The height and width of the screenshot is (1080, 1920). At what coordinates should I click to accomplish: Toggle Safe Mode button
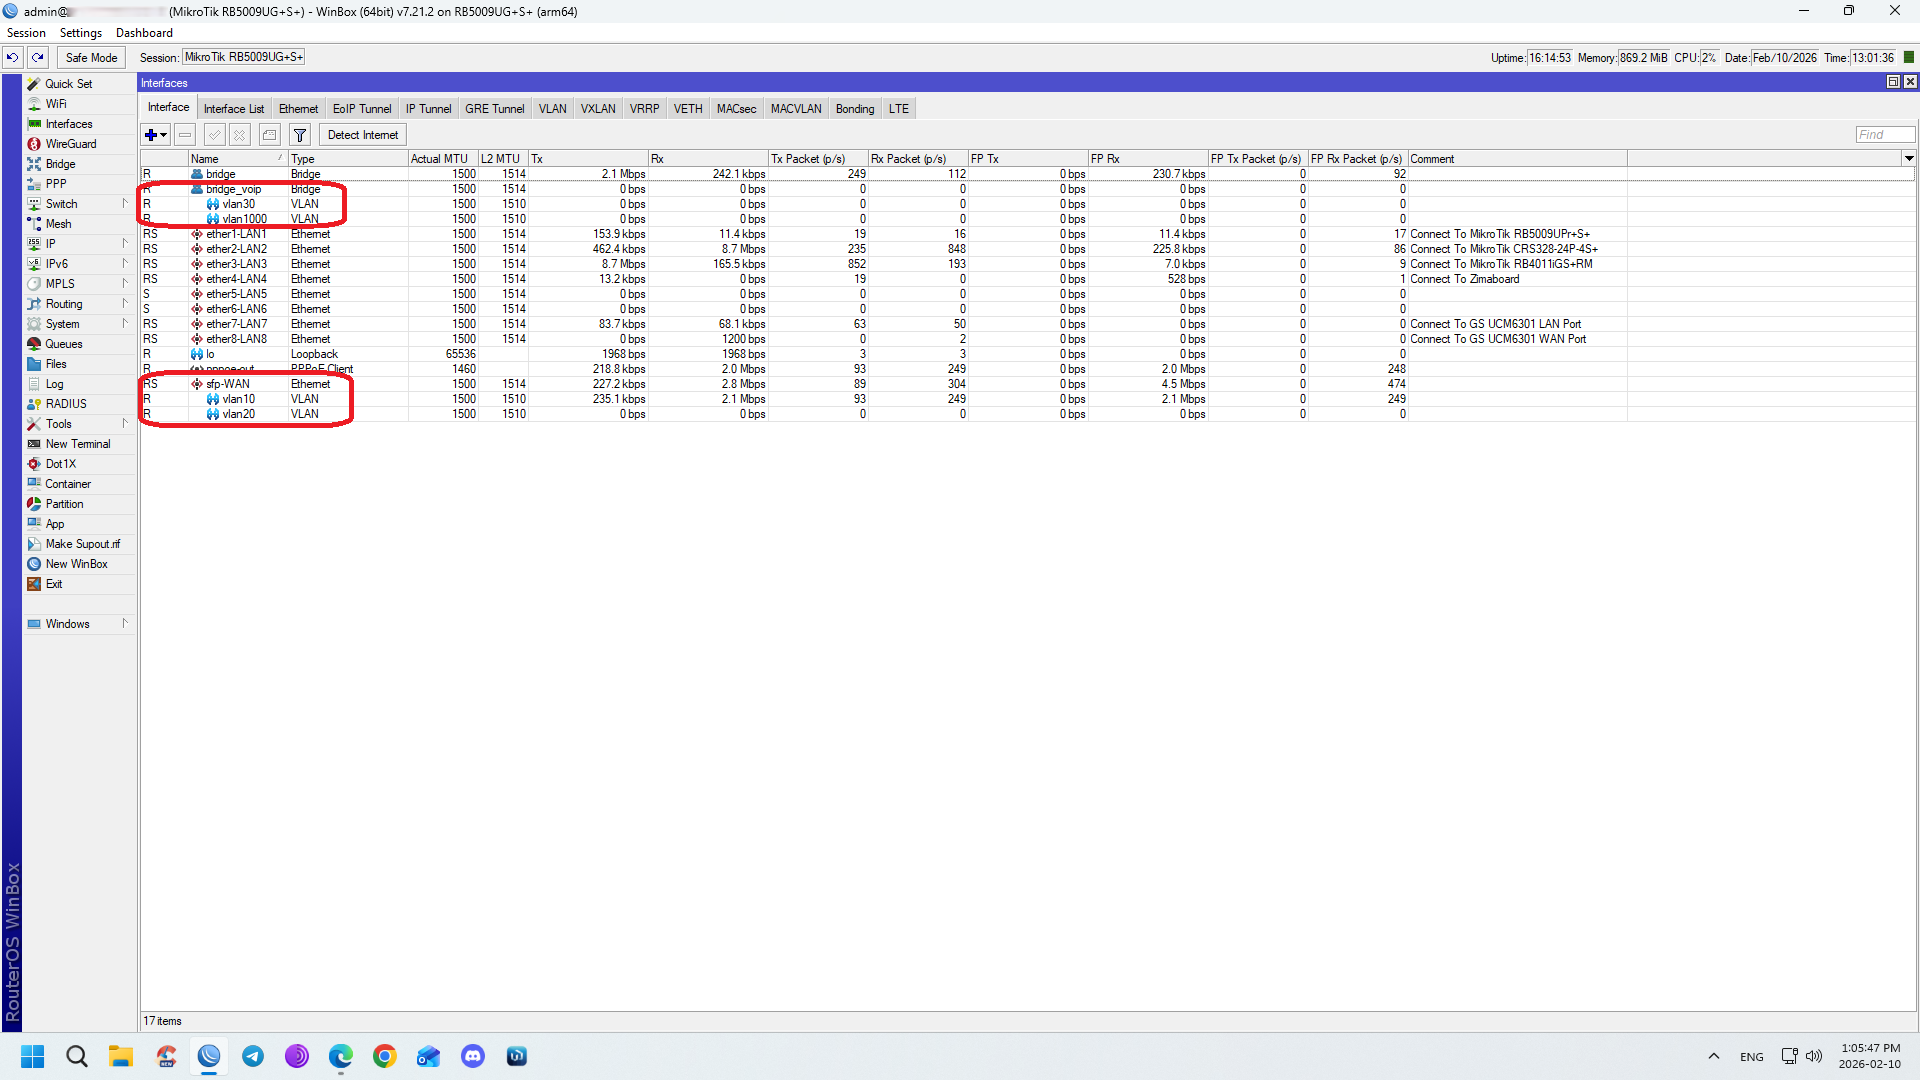coord(91,58)
